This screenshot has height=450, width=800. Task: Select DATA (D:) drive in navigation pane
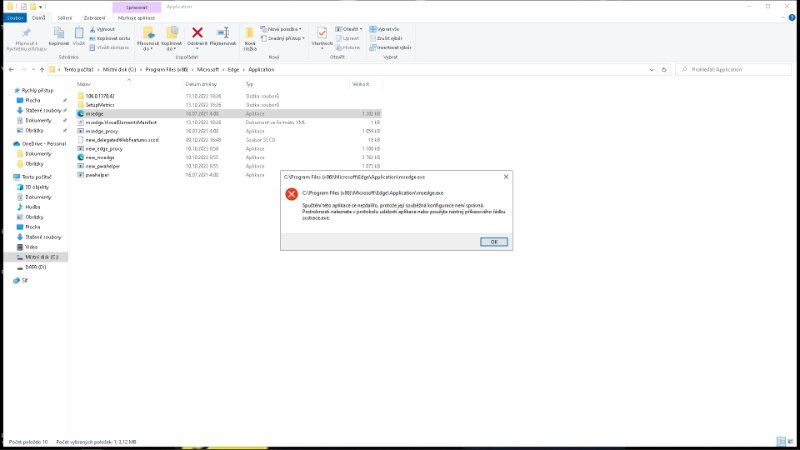[35, 267]
